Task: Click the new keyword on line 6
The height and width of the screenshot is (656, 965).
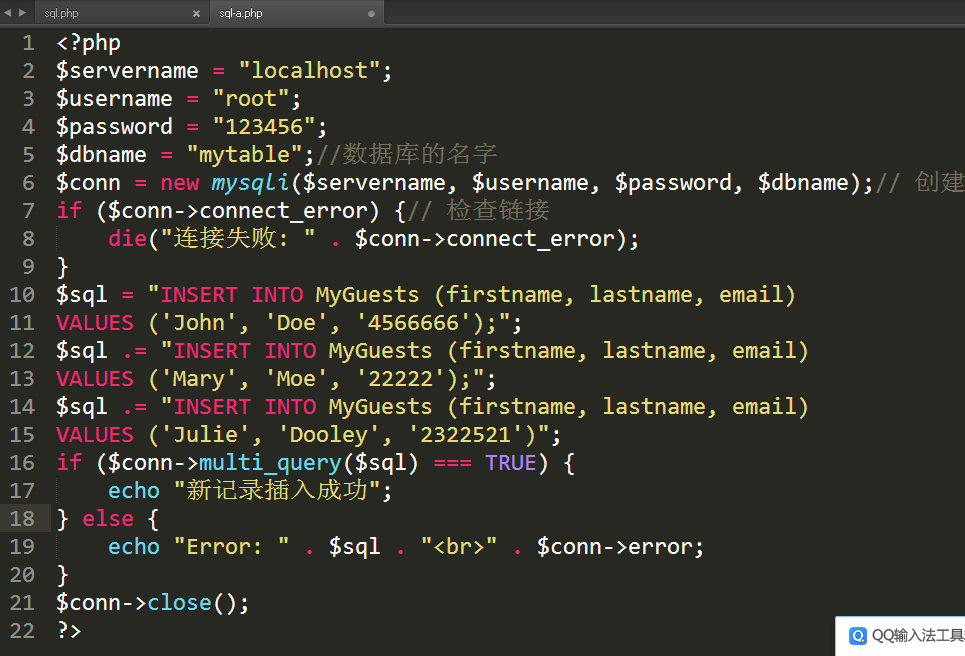Action: coord(180,183)
